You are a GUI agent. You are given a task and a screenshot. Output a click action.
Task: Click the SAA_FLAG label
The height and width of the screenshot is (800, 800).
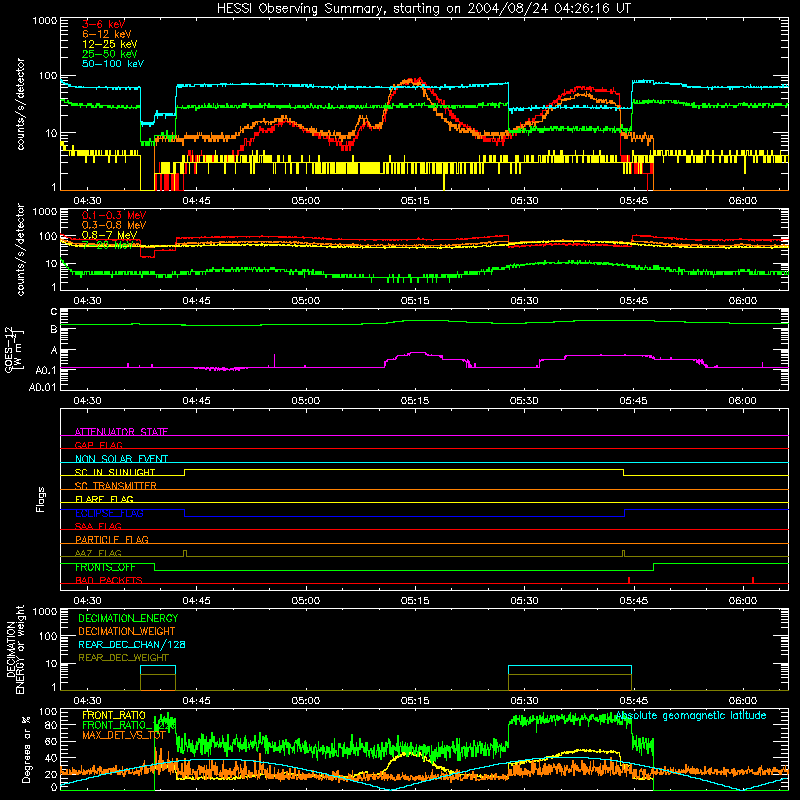click(x=98, y=526)
